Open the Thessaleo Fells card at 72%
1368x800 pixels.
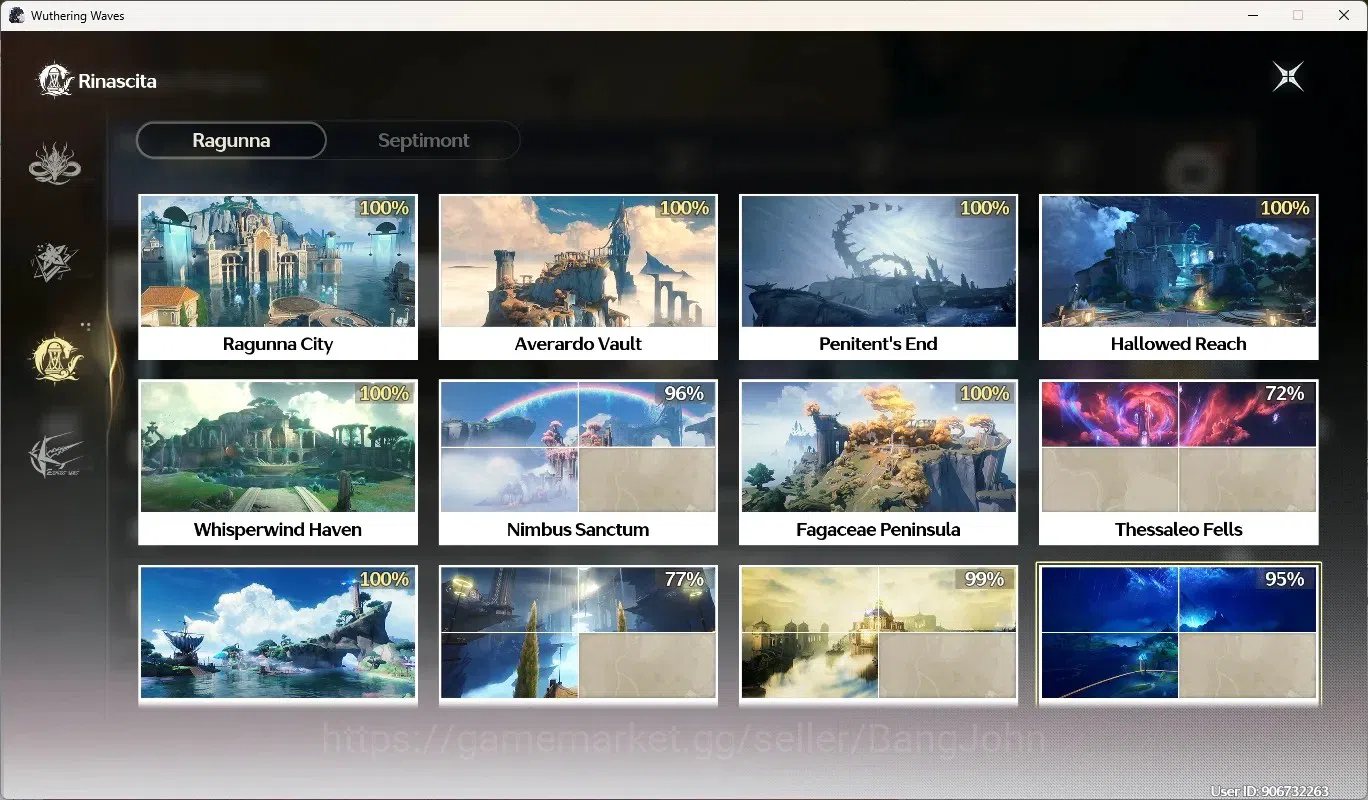[1179, 462]
